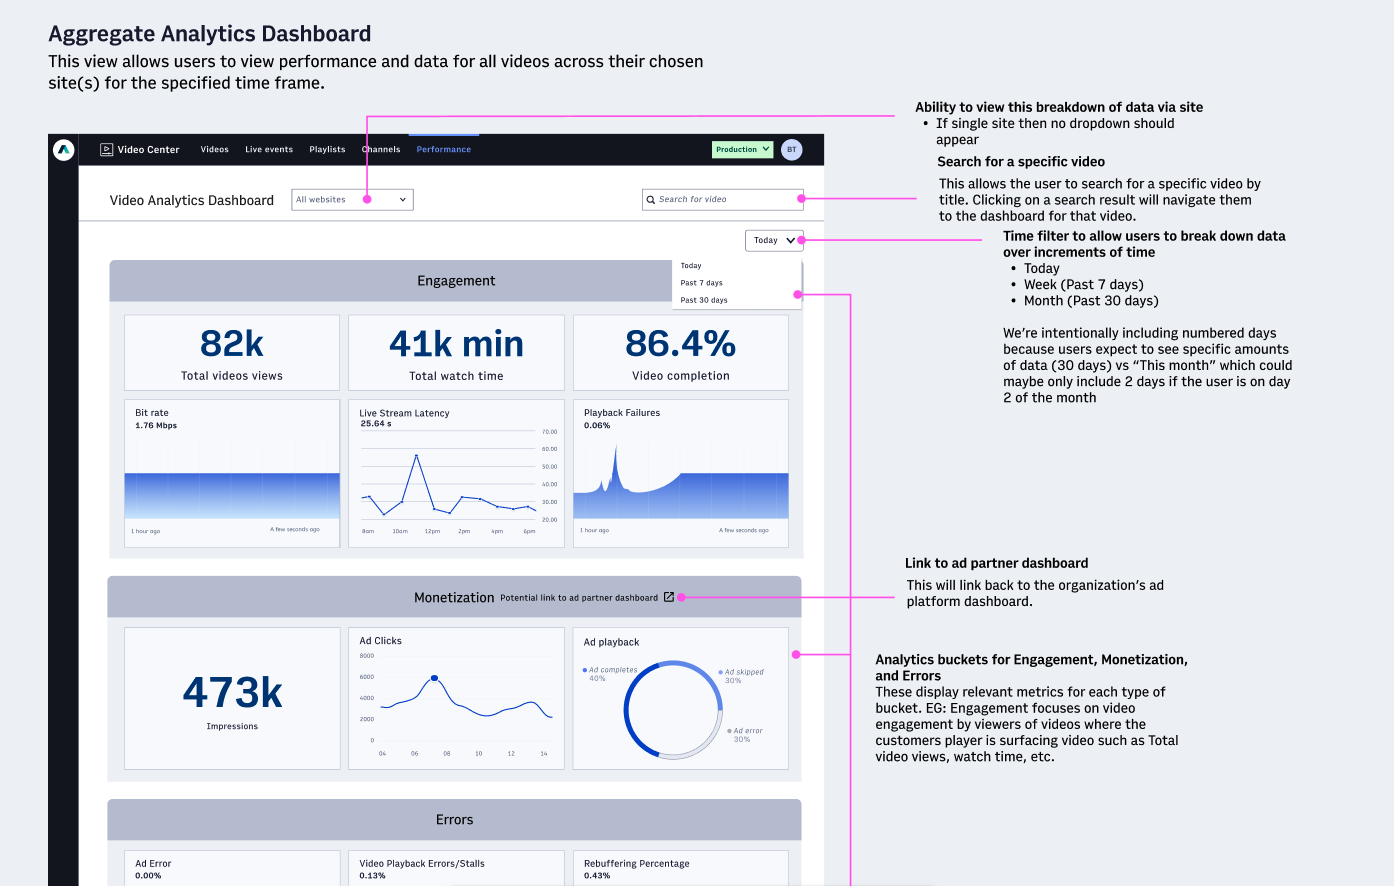Select the Performance tab
1394x886 pixels.
tap(444, 150)
